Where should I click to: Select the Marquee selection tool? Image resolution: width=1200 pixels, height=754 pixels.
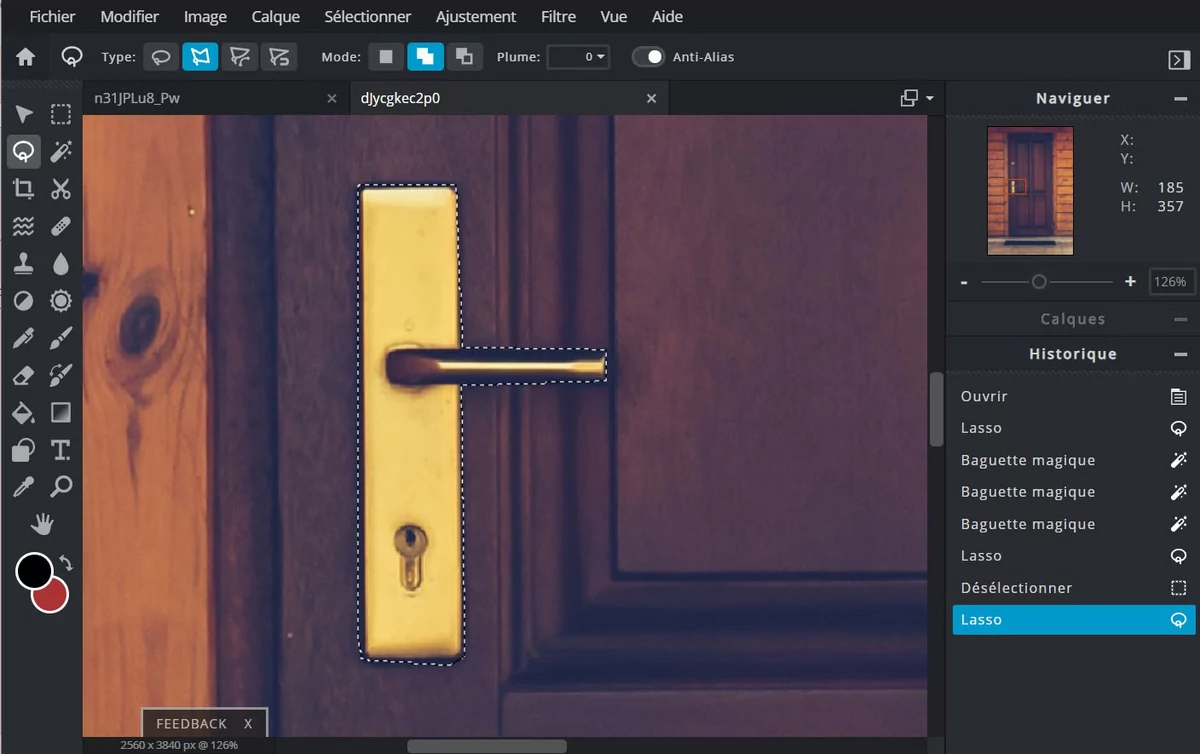pyautogui.click(x=61, y=114)
